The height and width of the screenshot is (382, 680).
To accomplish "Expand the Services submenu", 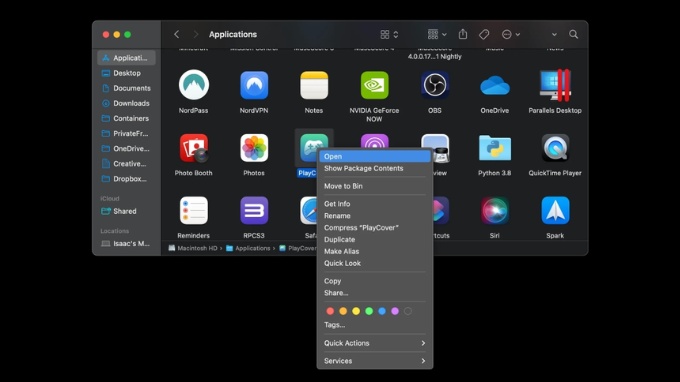I will 375,361.
